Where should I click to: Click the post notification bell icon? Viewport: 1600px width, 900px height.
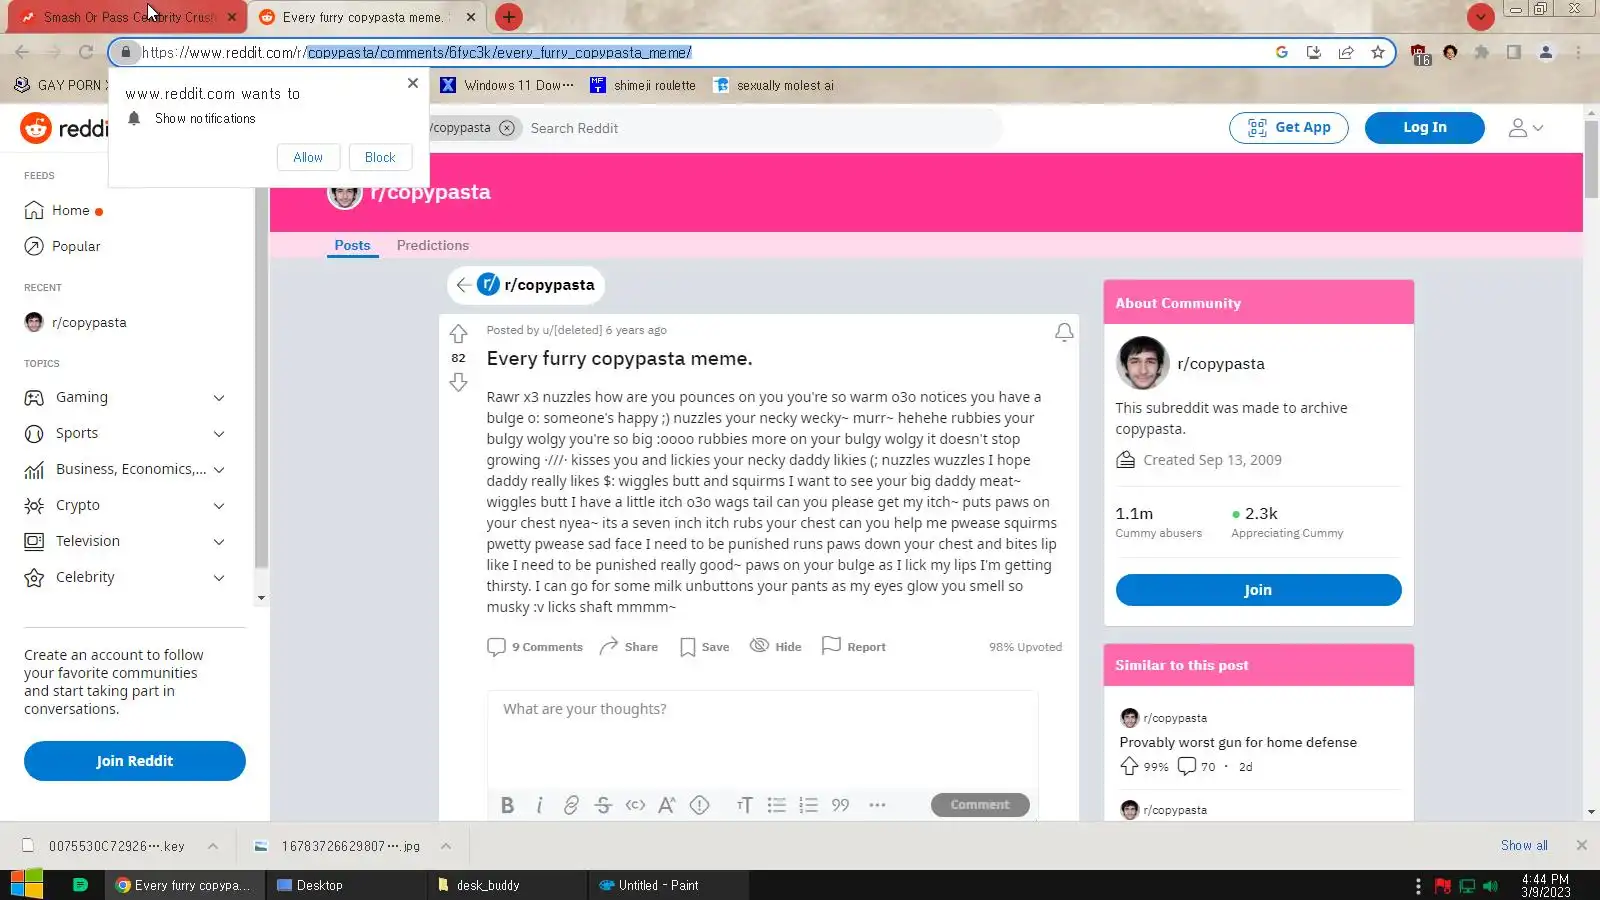coord(1064,332)
